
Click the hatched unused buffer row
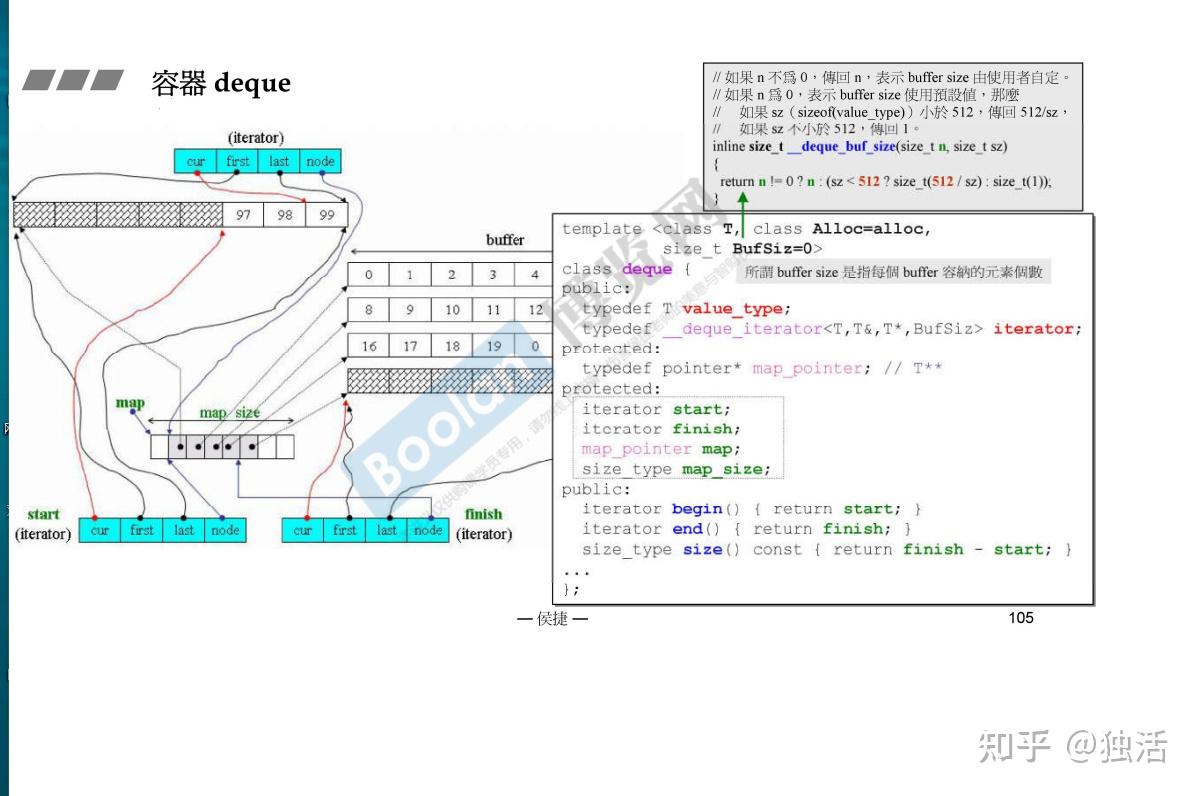click(450, 380)
